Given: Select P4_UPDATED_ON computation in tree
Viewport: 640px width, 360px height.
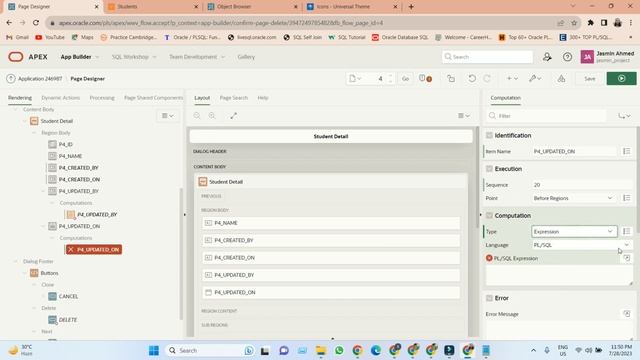Looking at the screenshot, I should click(x=94, y=249).
